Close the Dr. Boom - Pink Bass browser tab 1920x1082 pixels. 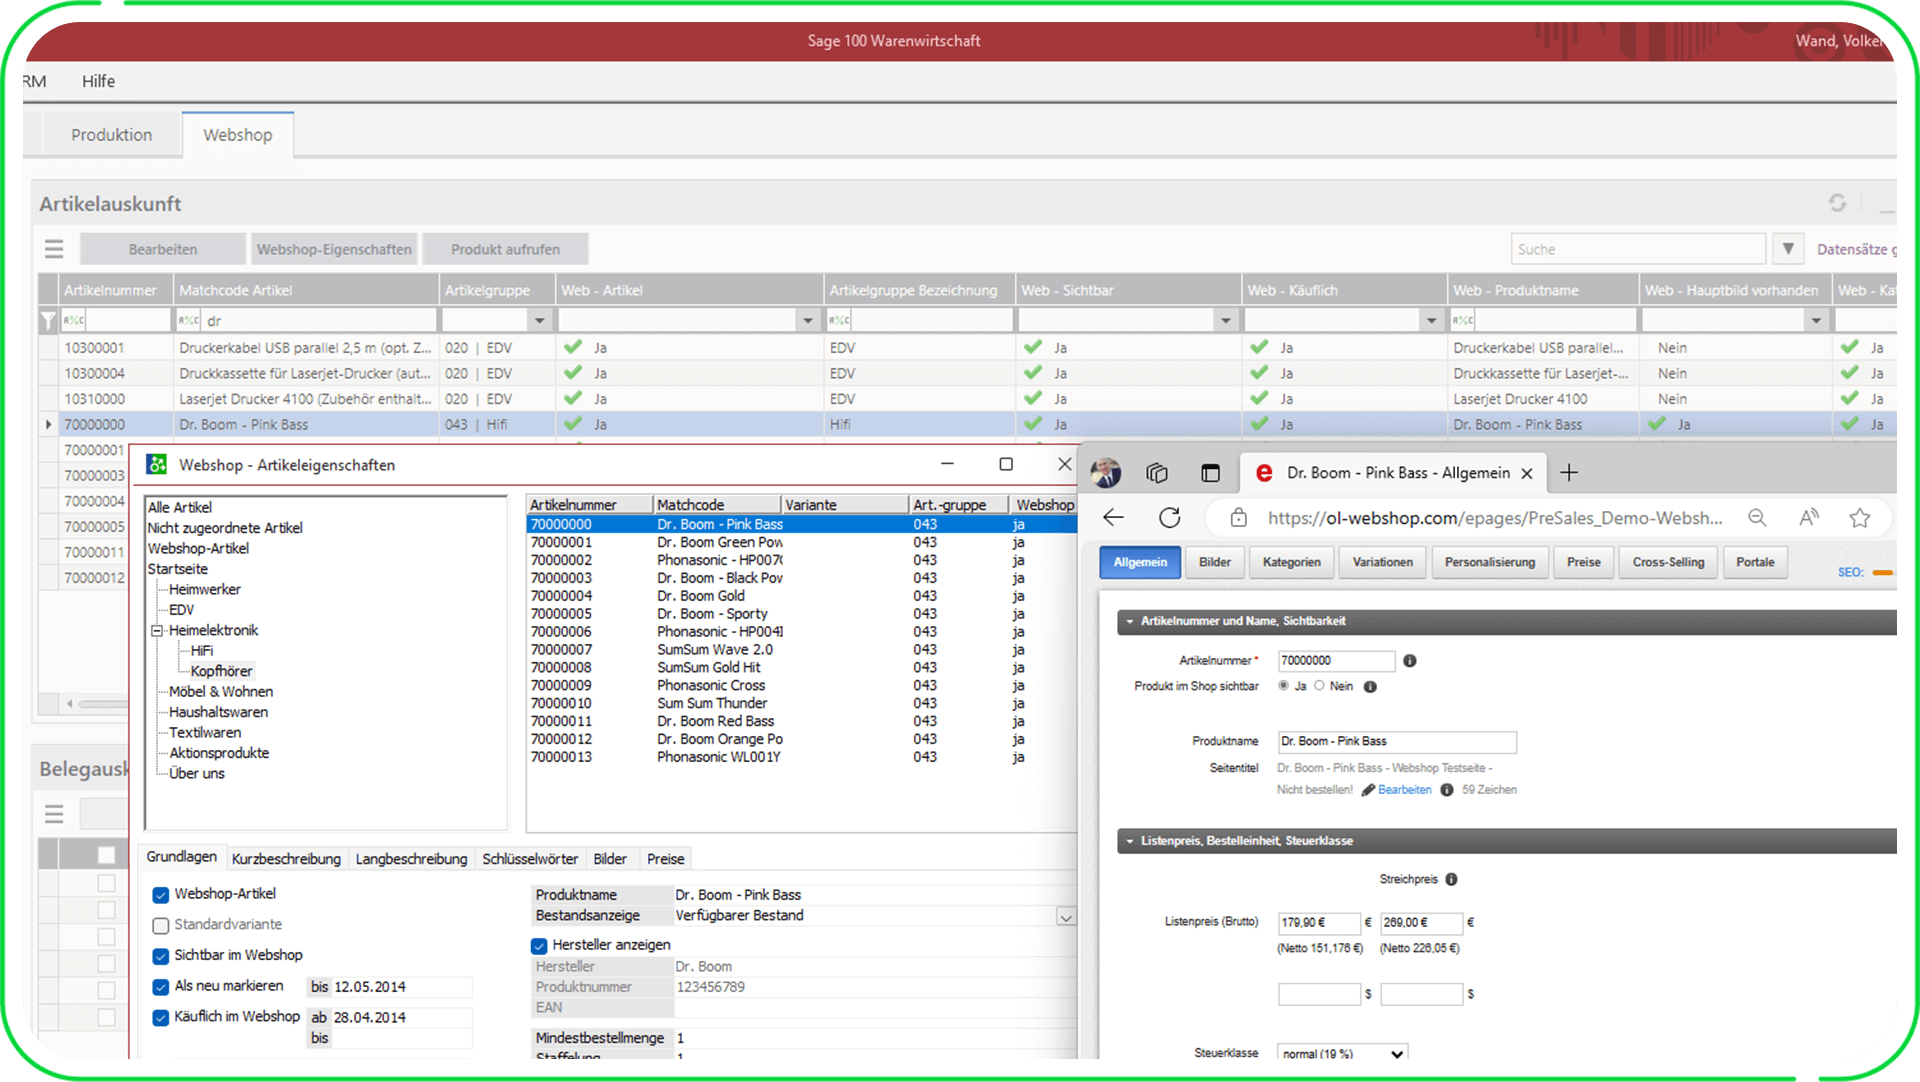(1527, 473)
